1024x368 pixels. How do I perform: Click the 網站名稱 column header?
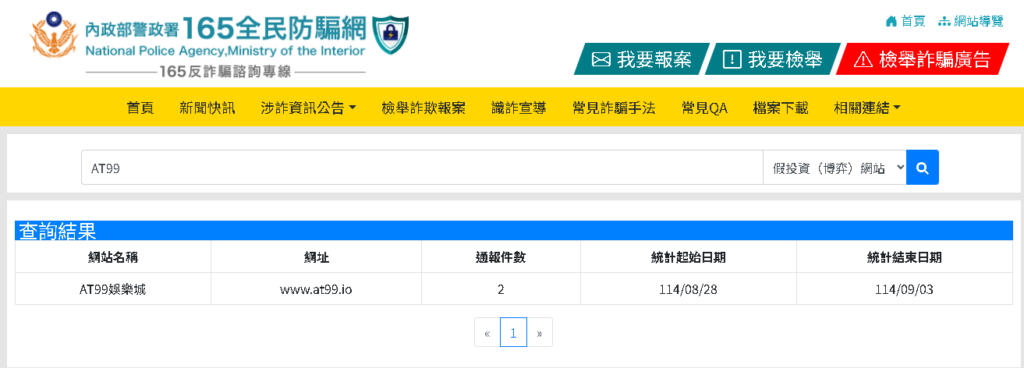pyautogui.click(x=113, y=257)
